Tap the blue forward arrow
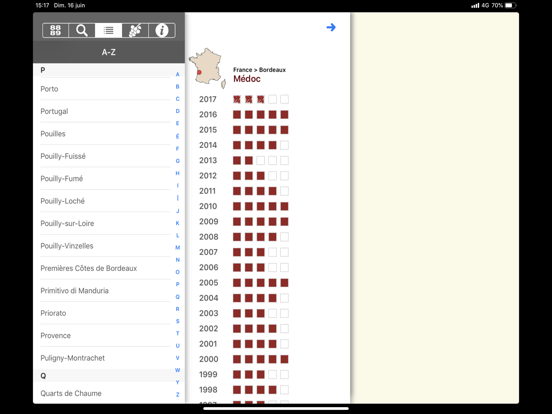This screenshot has width=552, height=414. point(331,27)
